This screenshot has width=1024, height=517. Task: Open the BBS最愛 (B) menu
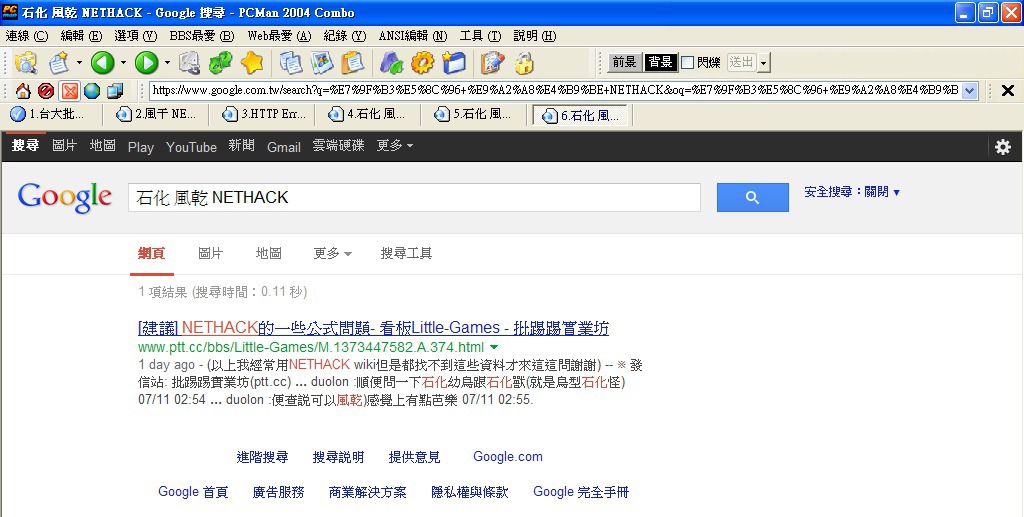point(202,36)
